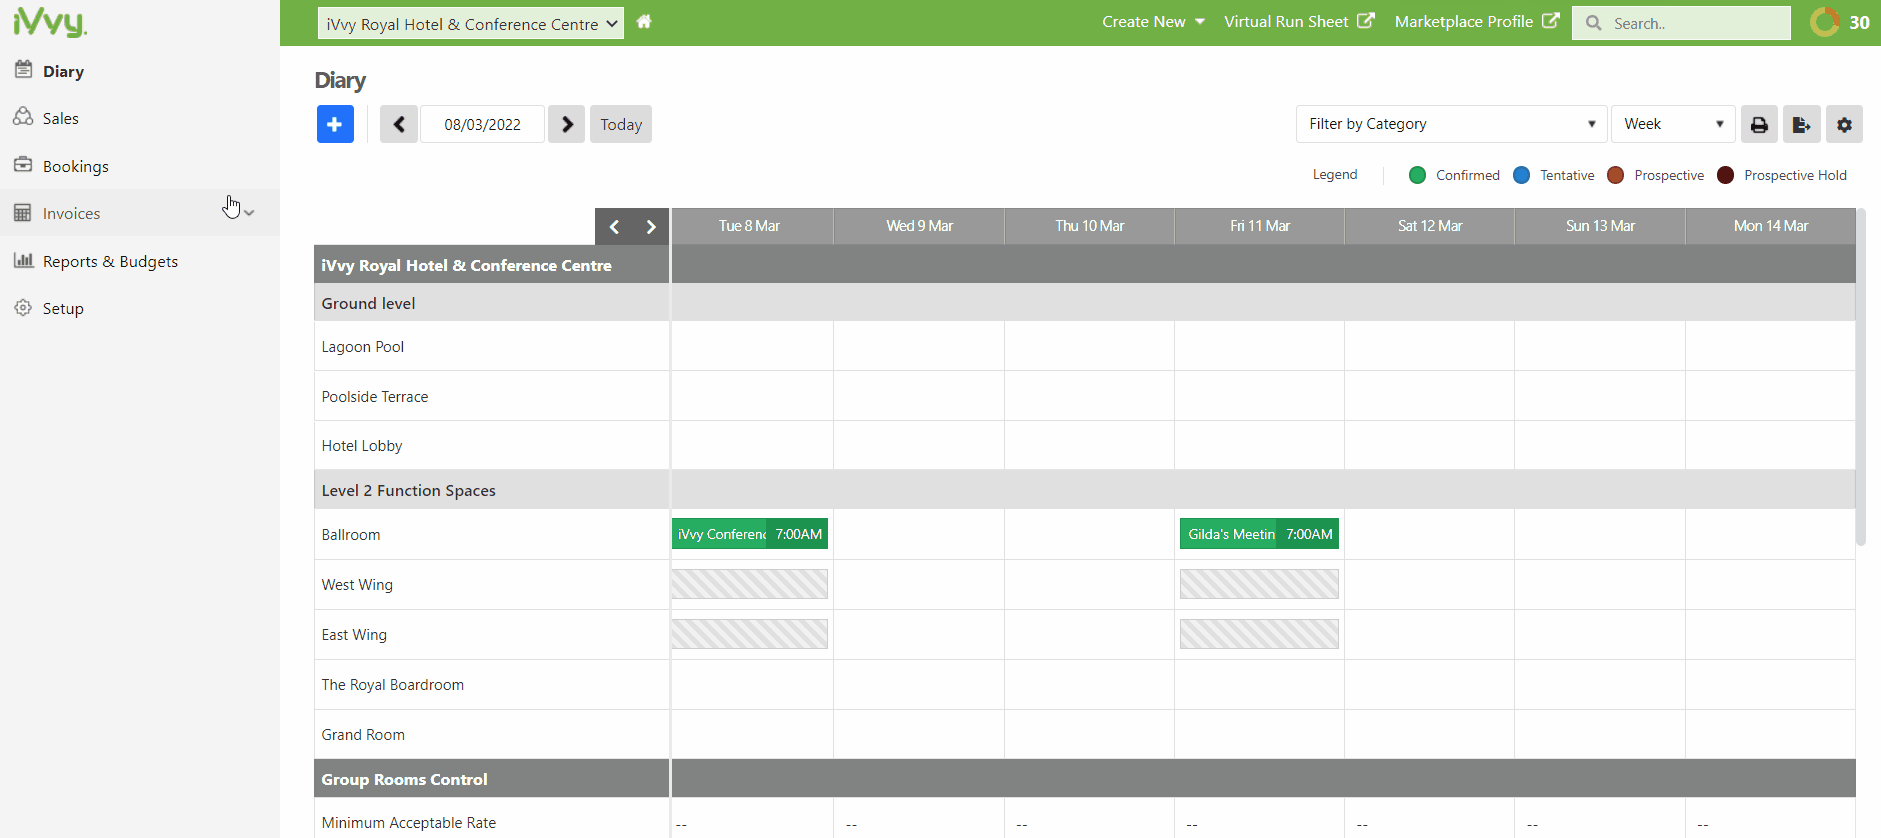1881x838 pixels.
Task: Click the iVvy logo
Action: coord(50,22)
